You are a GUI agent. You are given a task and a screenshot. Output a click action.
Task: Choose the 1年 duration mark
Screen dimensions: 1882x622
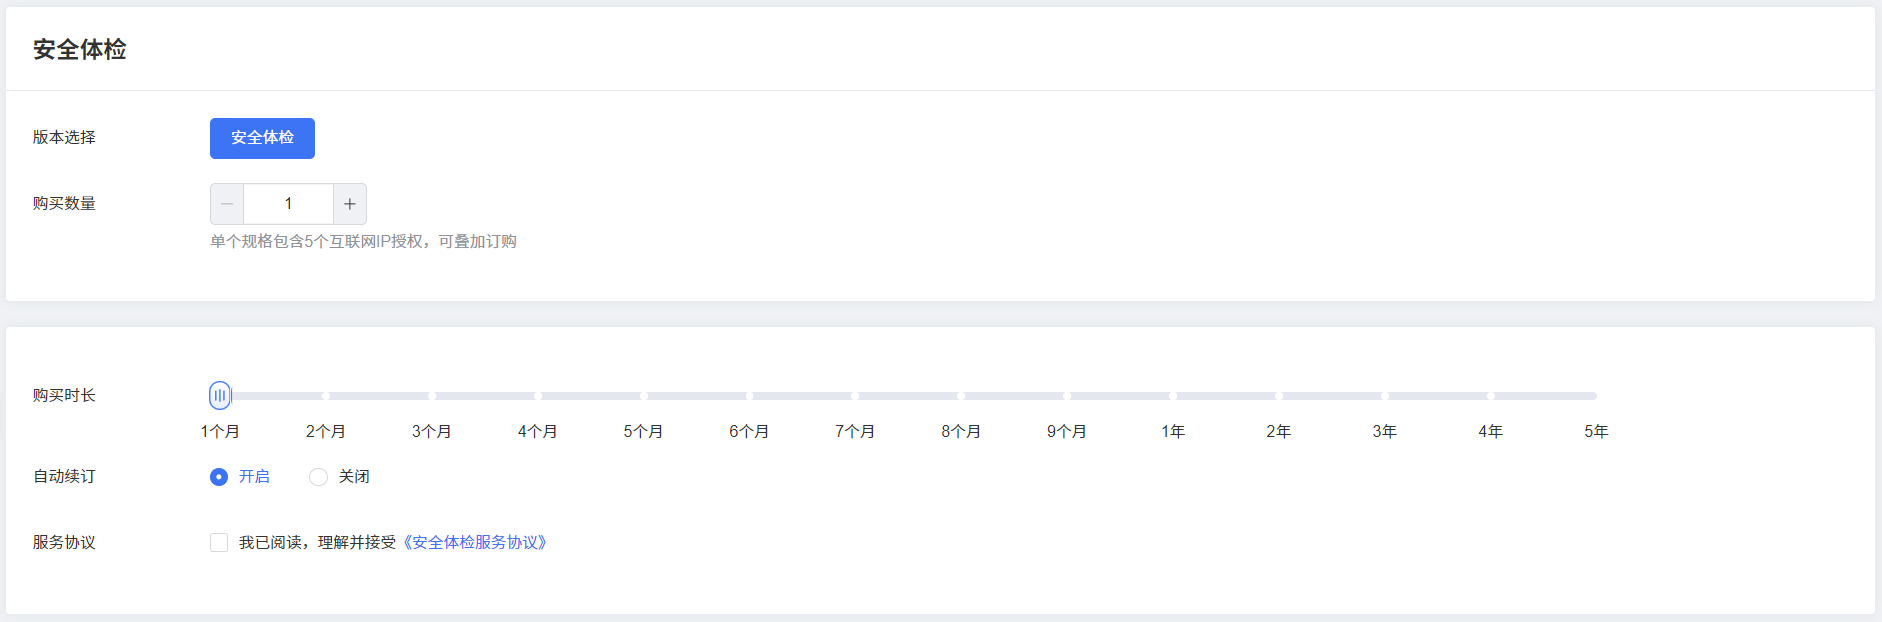[1173, 431]
